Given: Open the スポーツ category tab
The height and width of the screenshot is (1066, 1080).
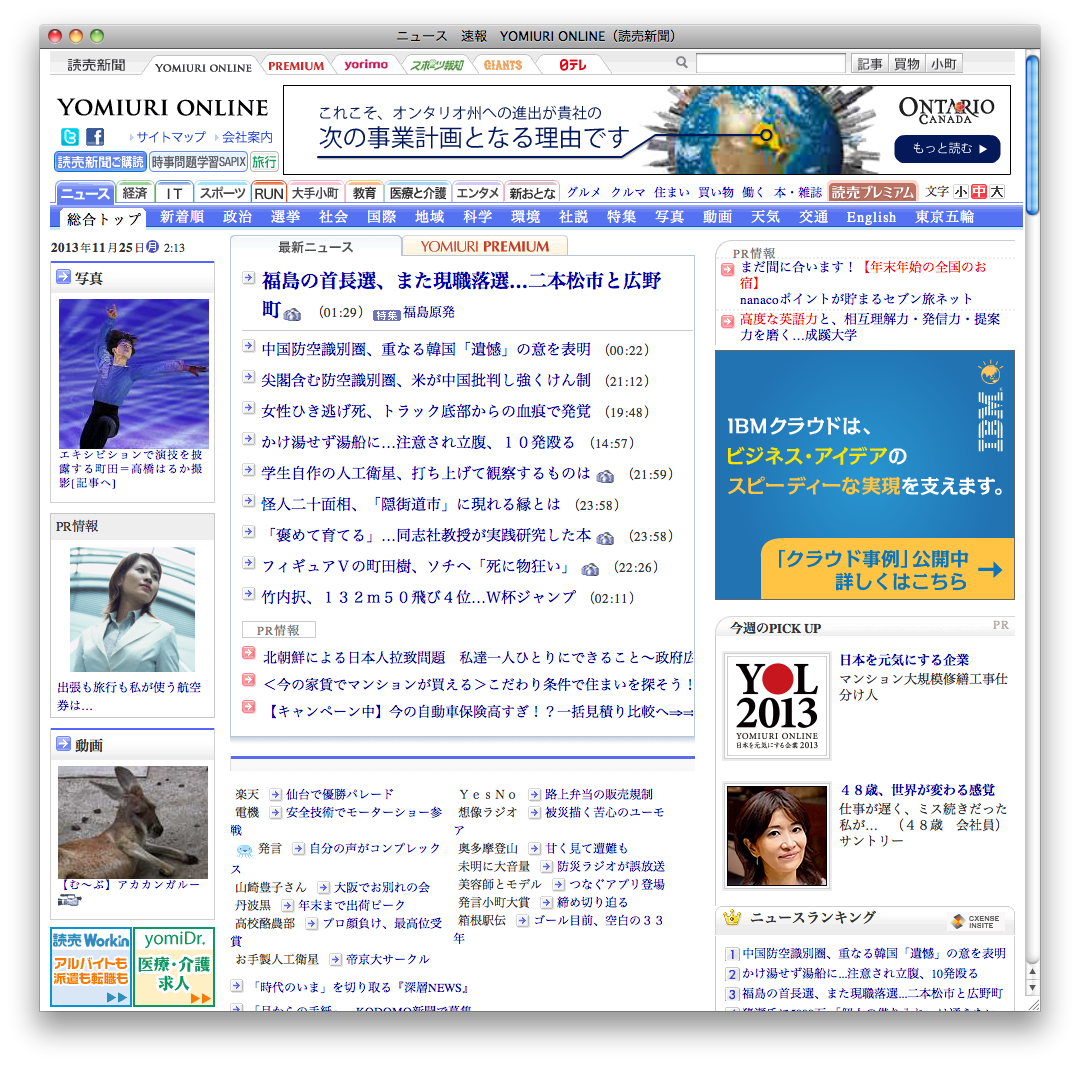Looking at the screenshot, I should point(222,193).
